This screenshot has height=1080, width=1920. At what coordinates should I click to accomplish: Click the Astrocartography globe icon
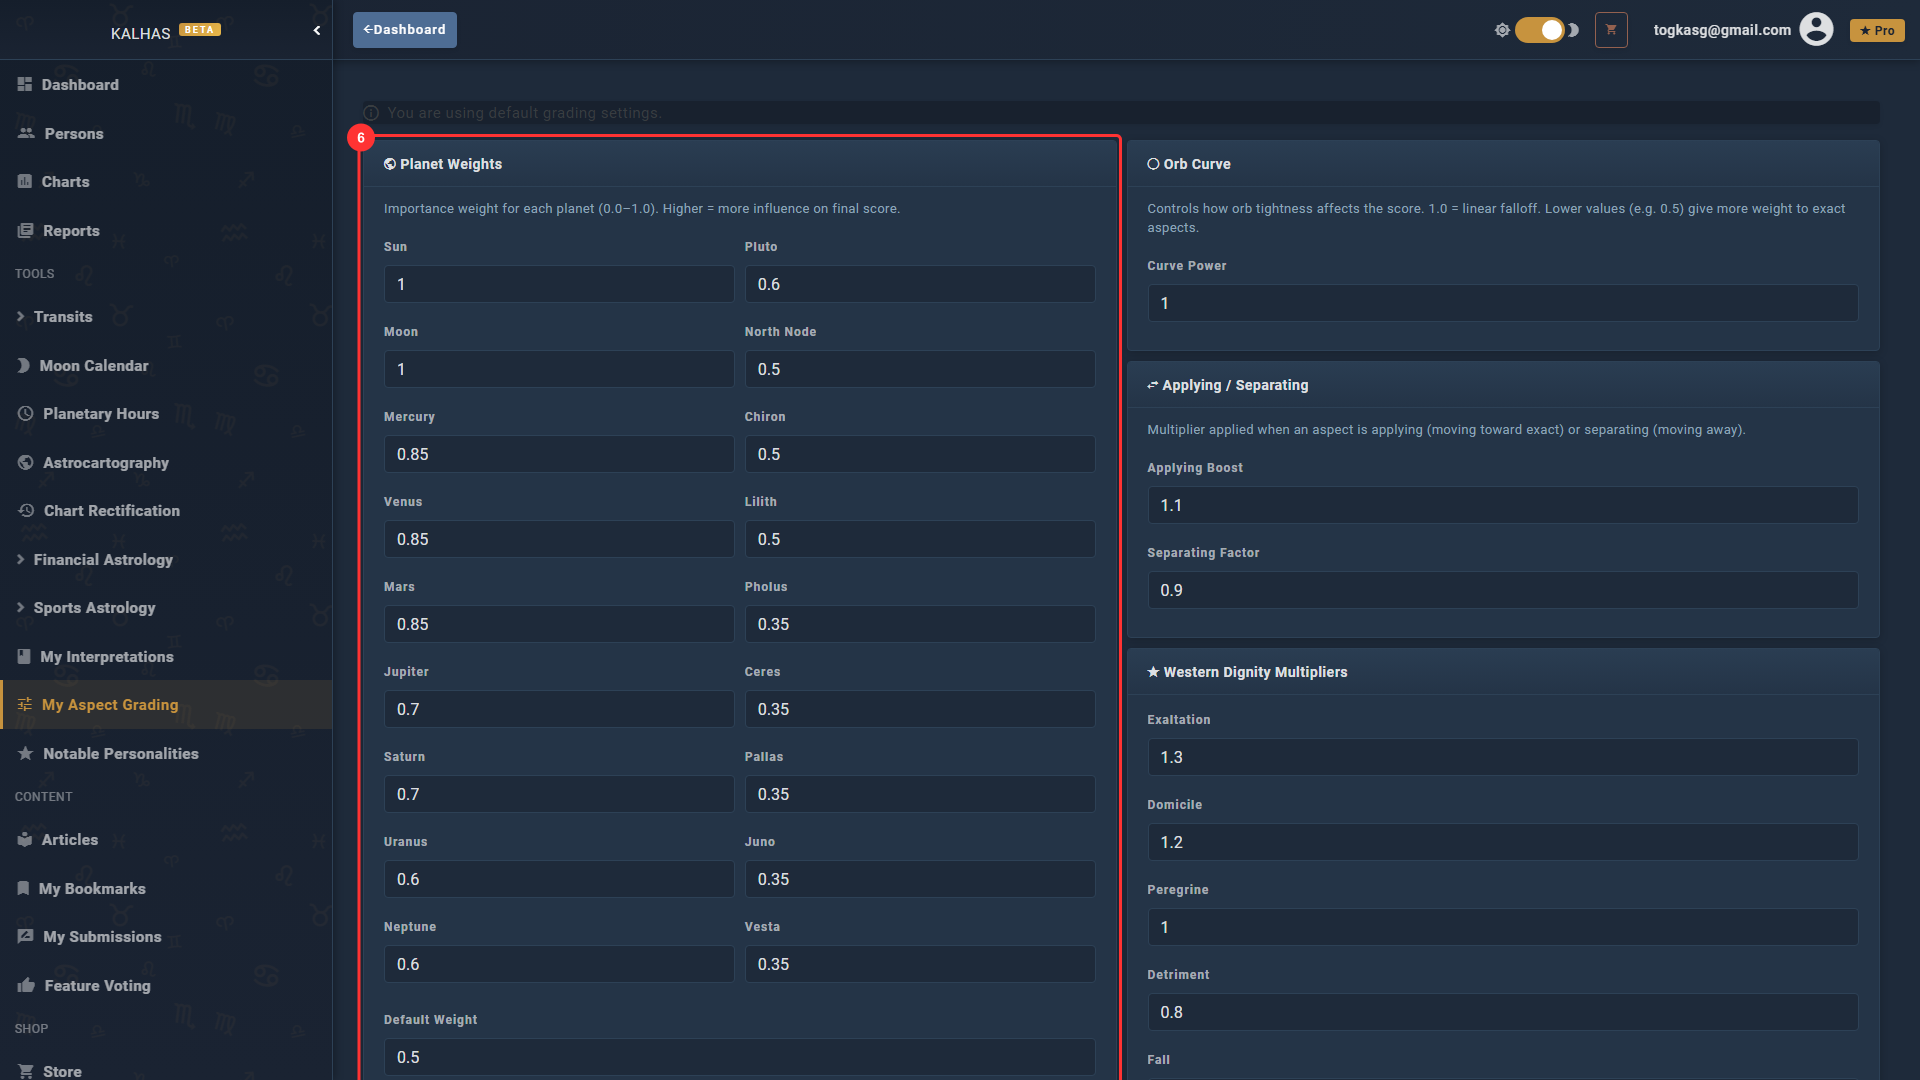pyautogui.click(x=26, y=463)
